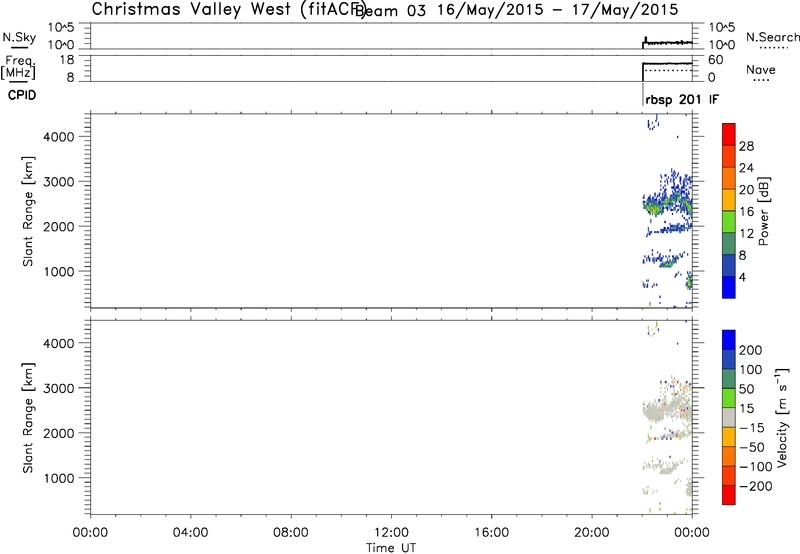
Task: Click the red swatch above 28 dB
Action: [729, 135]
